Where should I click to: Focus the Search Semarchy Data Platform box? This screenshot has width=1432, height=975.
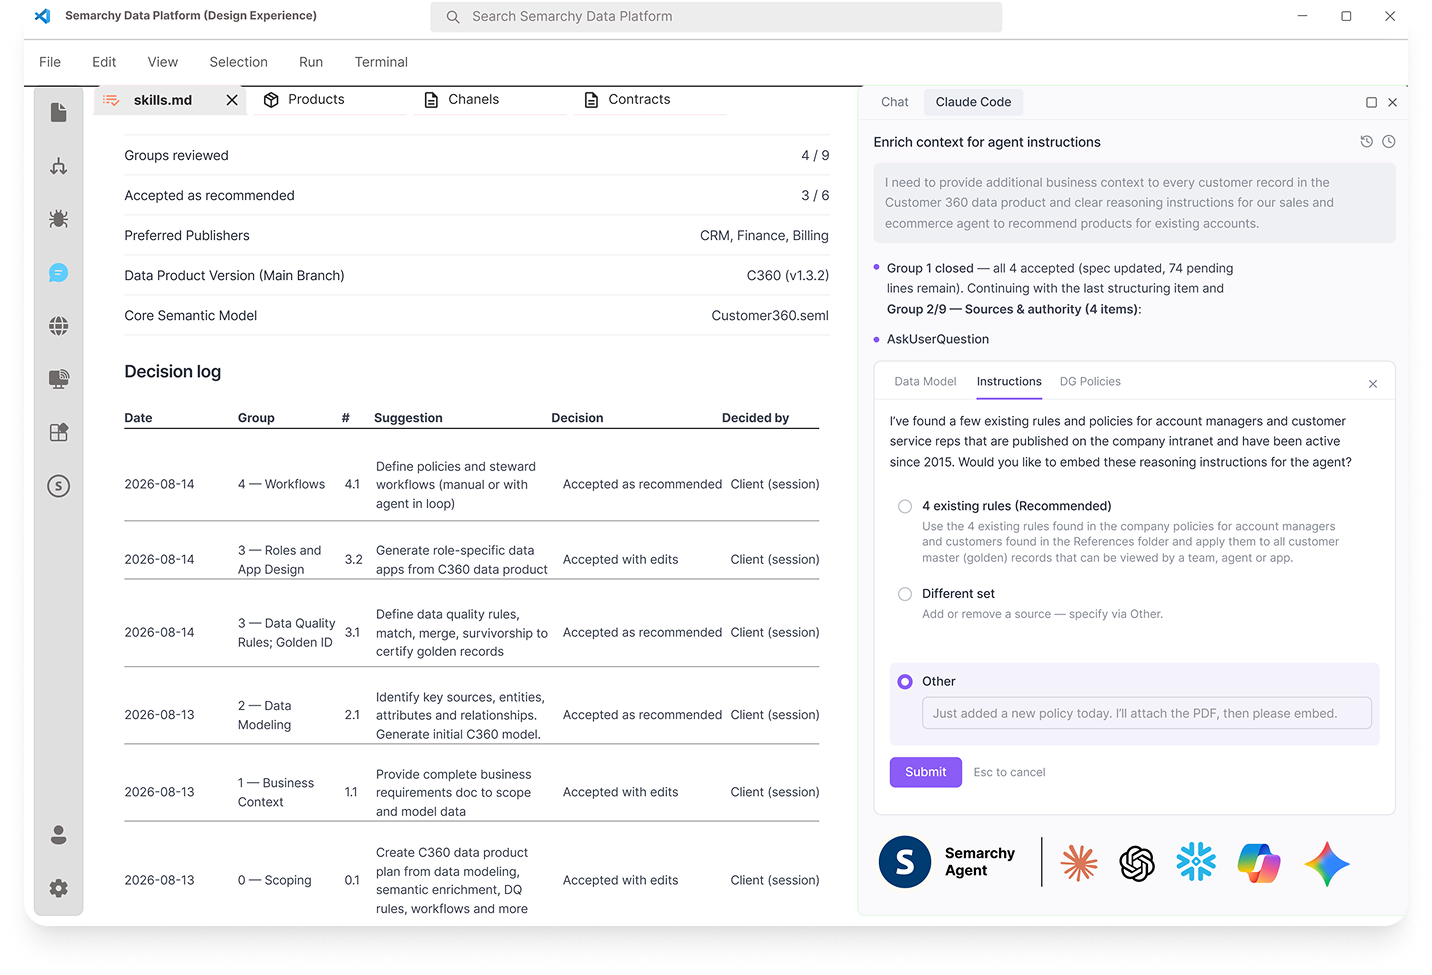click(x=716, y=17)
